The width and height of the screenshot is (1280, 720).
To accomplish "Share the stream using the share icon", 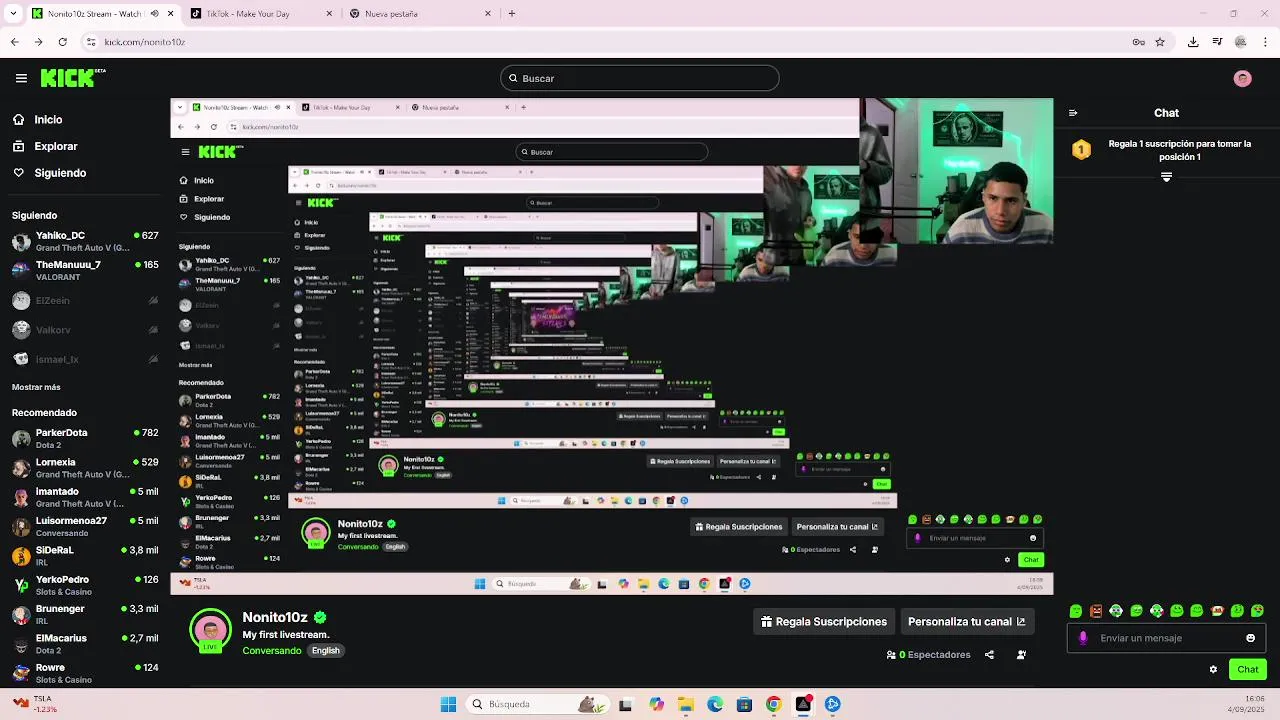I will pyautogui.click(x=989, y=655).
